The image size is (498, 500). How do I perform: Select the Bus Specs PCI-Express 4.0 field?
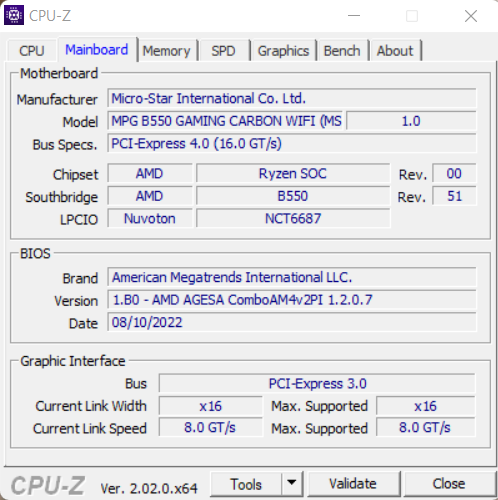pyautogui.click(x=292, y=143)
